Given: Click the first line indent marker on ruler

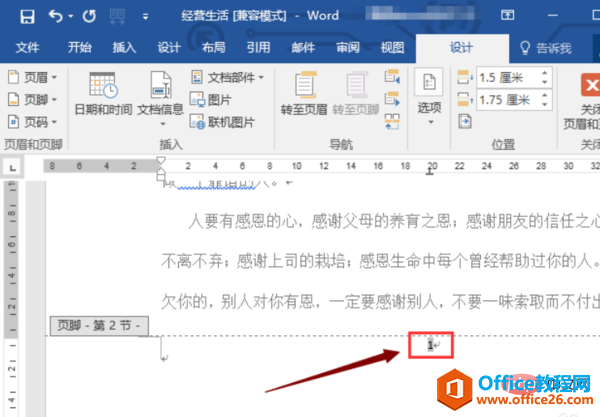Looking at the screenshot, I should pos(161,160).
